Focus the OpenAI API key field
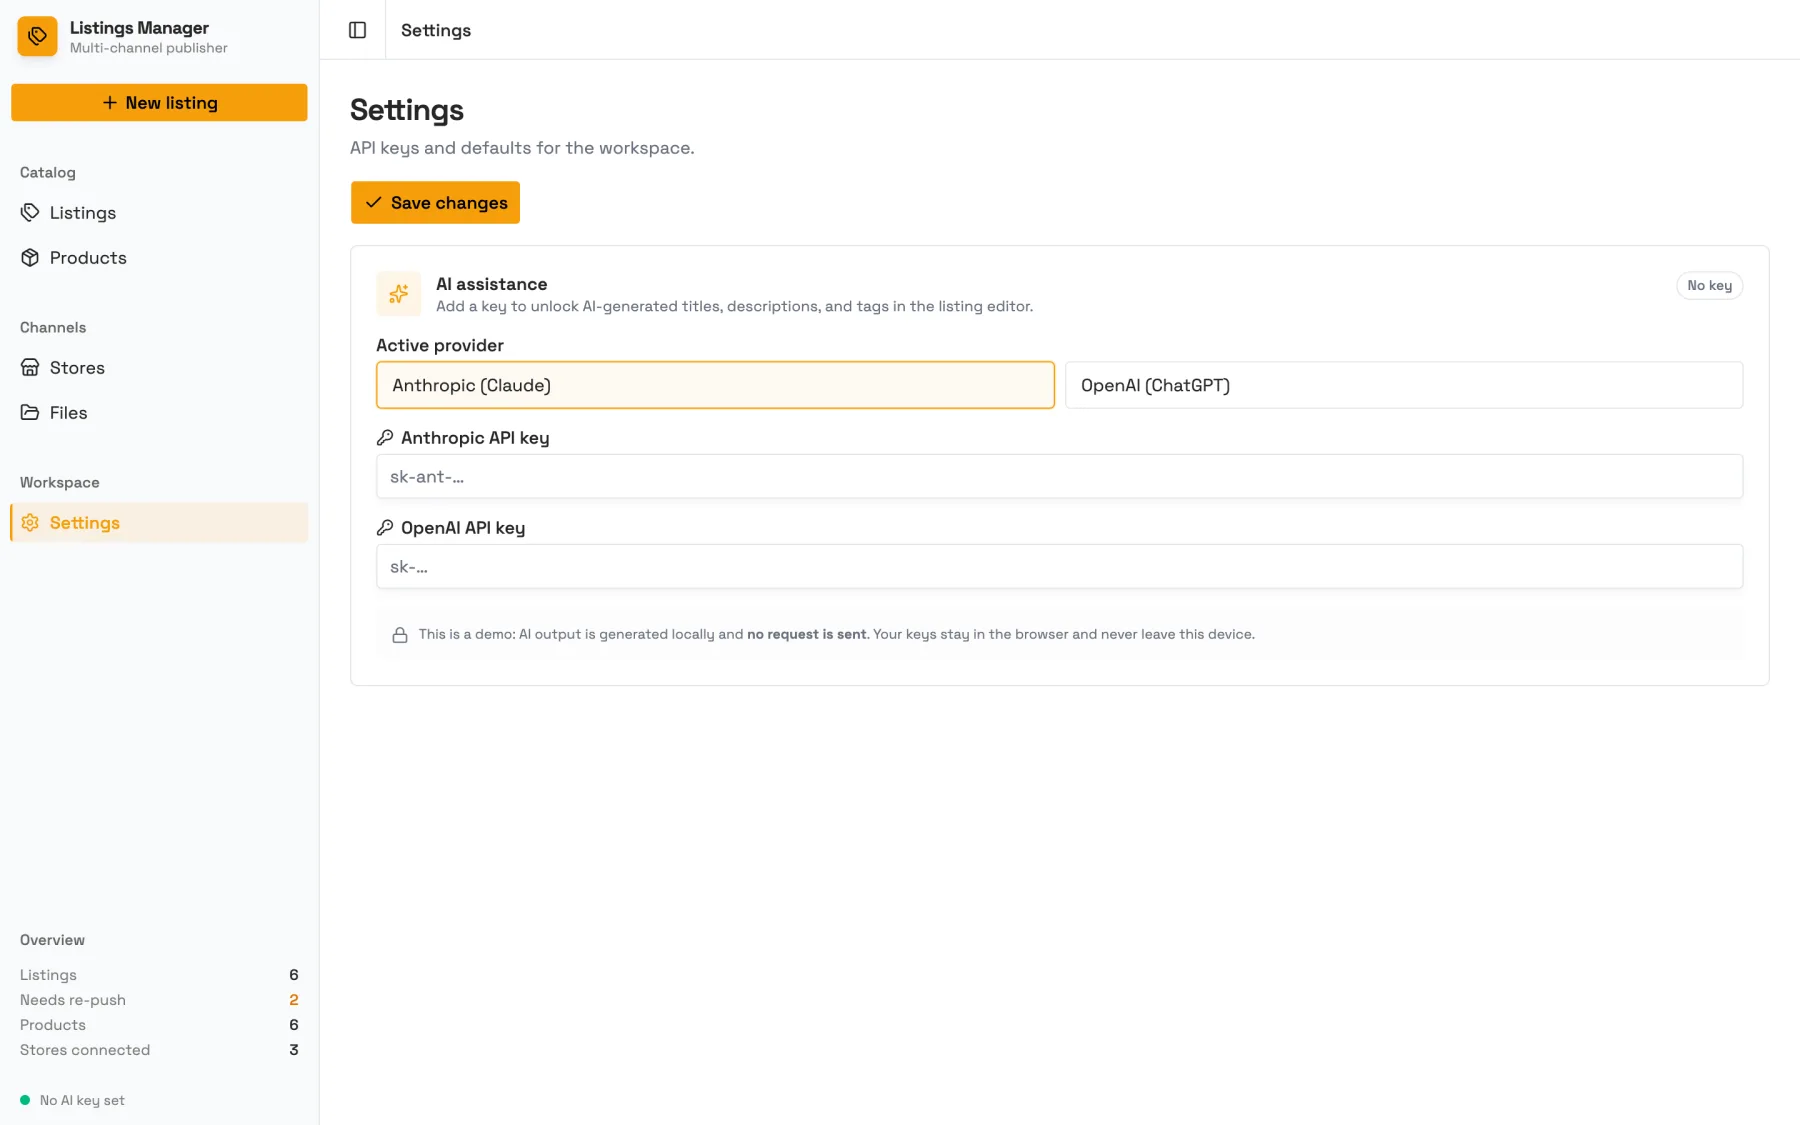1800x1125 pixels. [x=1059, y=566]
